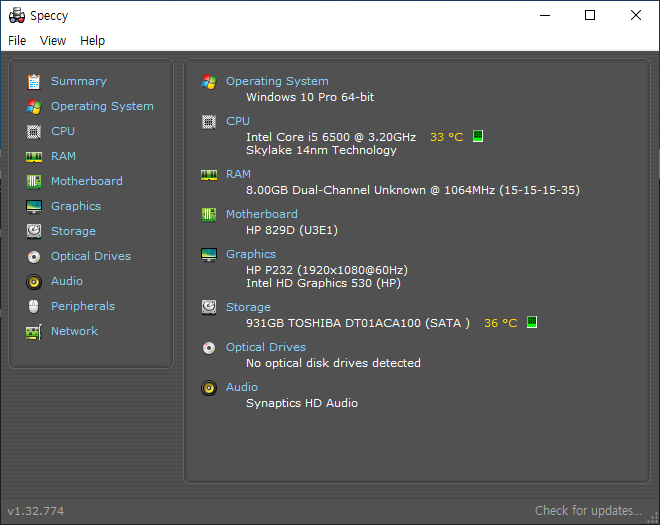Select Operating System in the sidebar
This screenshot has width=660, height=525.
102,106
